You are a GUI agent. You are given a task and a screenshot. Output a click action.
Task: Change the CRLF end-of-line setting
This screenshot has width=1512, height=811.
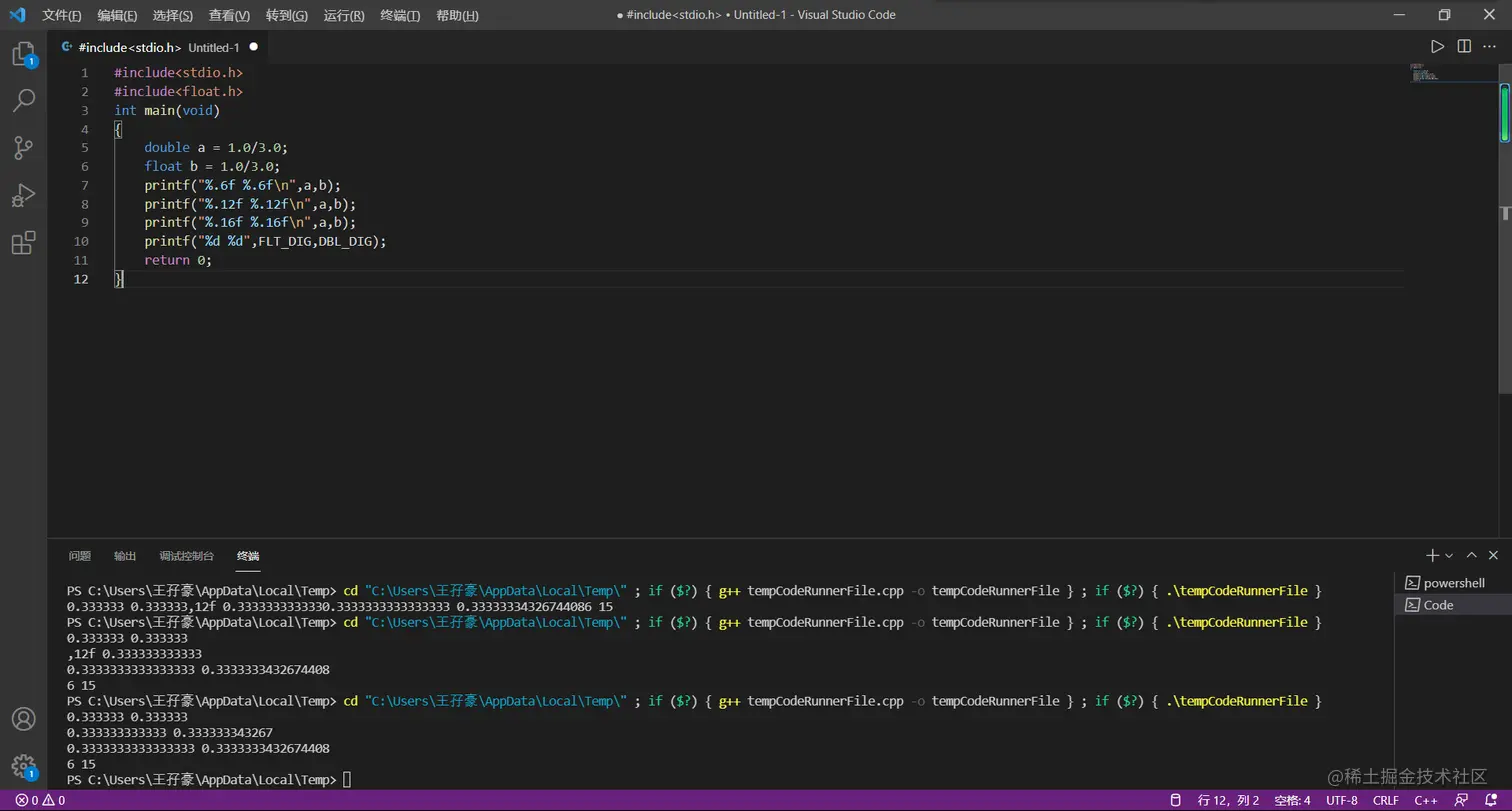pyautogui.click(x=1386, y=800)
